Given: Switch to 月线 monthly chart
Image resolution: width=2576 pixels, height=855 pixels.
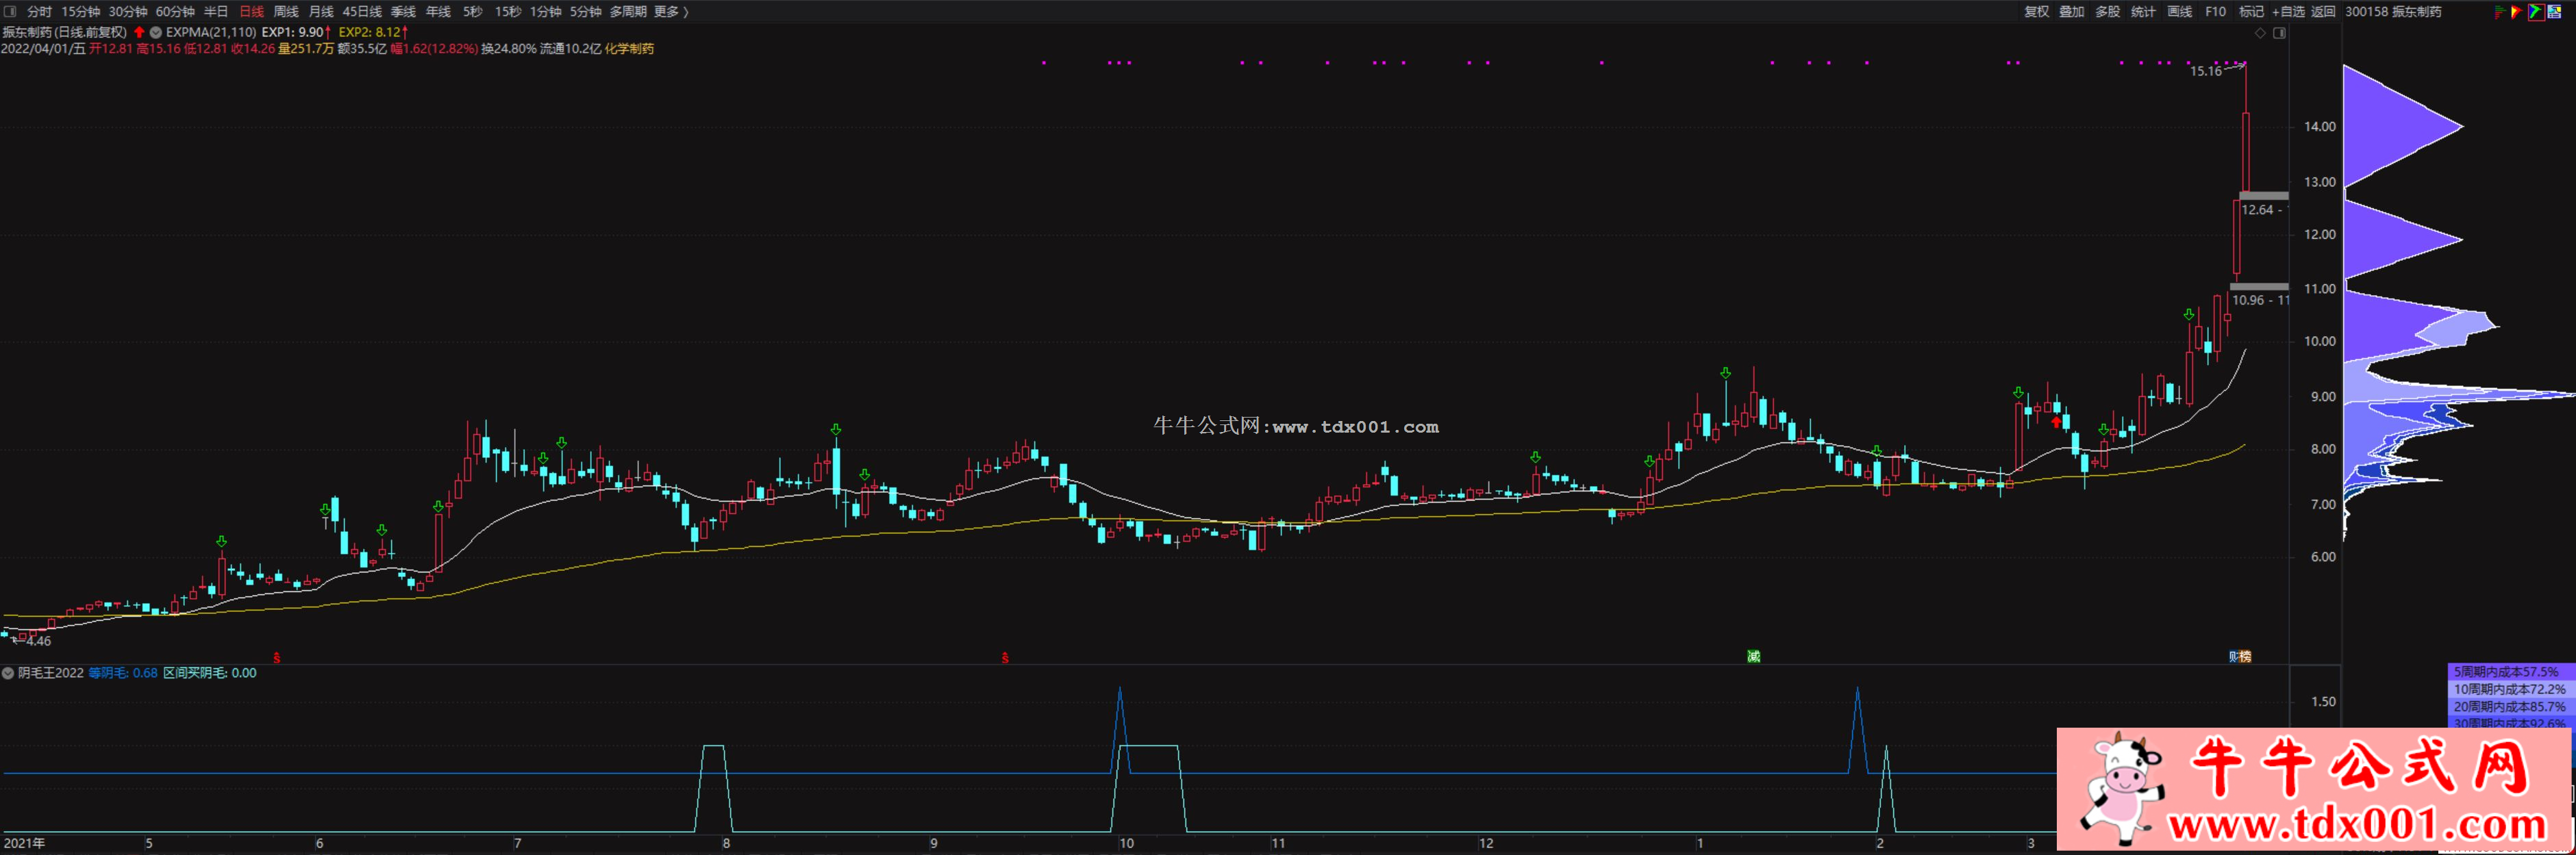Looking at the screenshot, I should 321,12.
